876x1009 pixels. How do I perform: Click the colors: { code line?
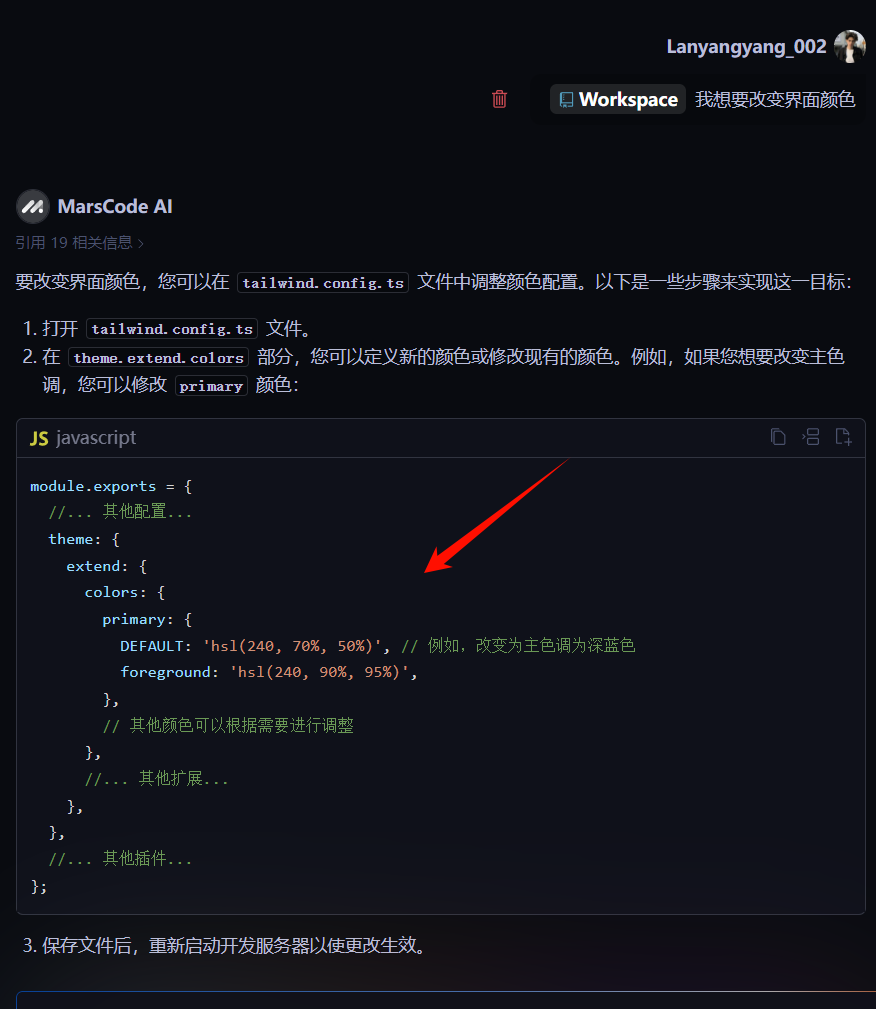click(125, 593)
